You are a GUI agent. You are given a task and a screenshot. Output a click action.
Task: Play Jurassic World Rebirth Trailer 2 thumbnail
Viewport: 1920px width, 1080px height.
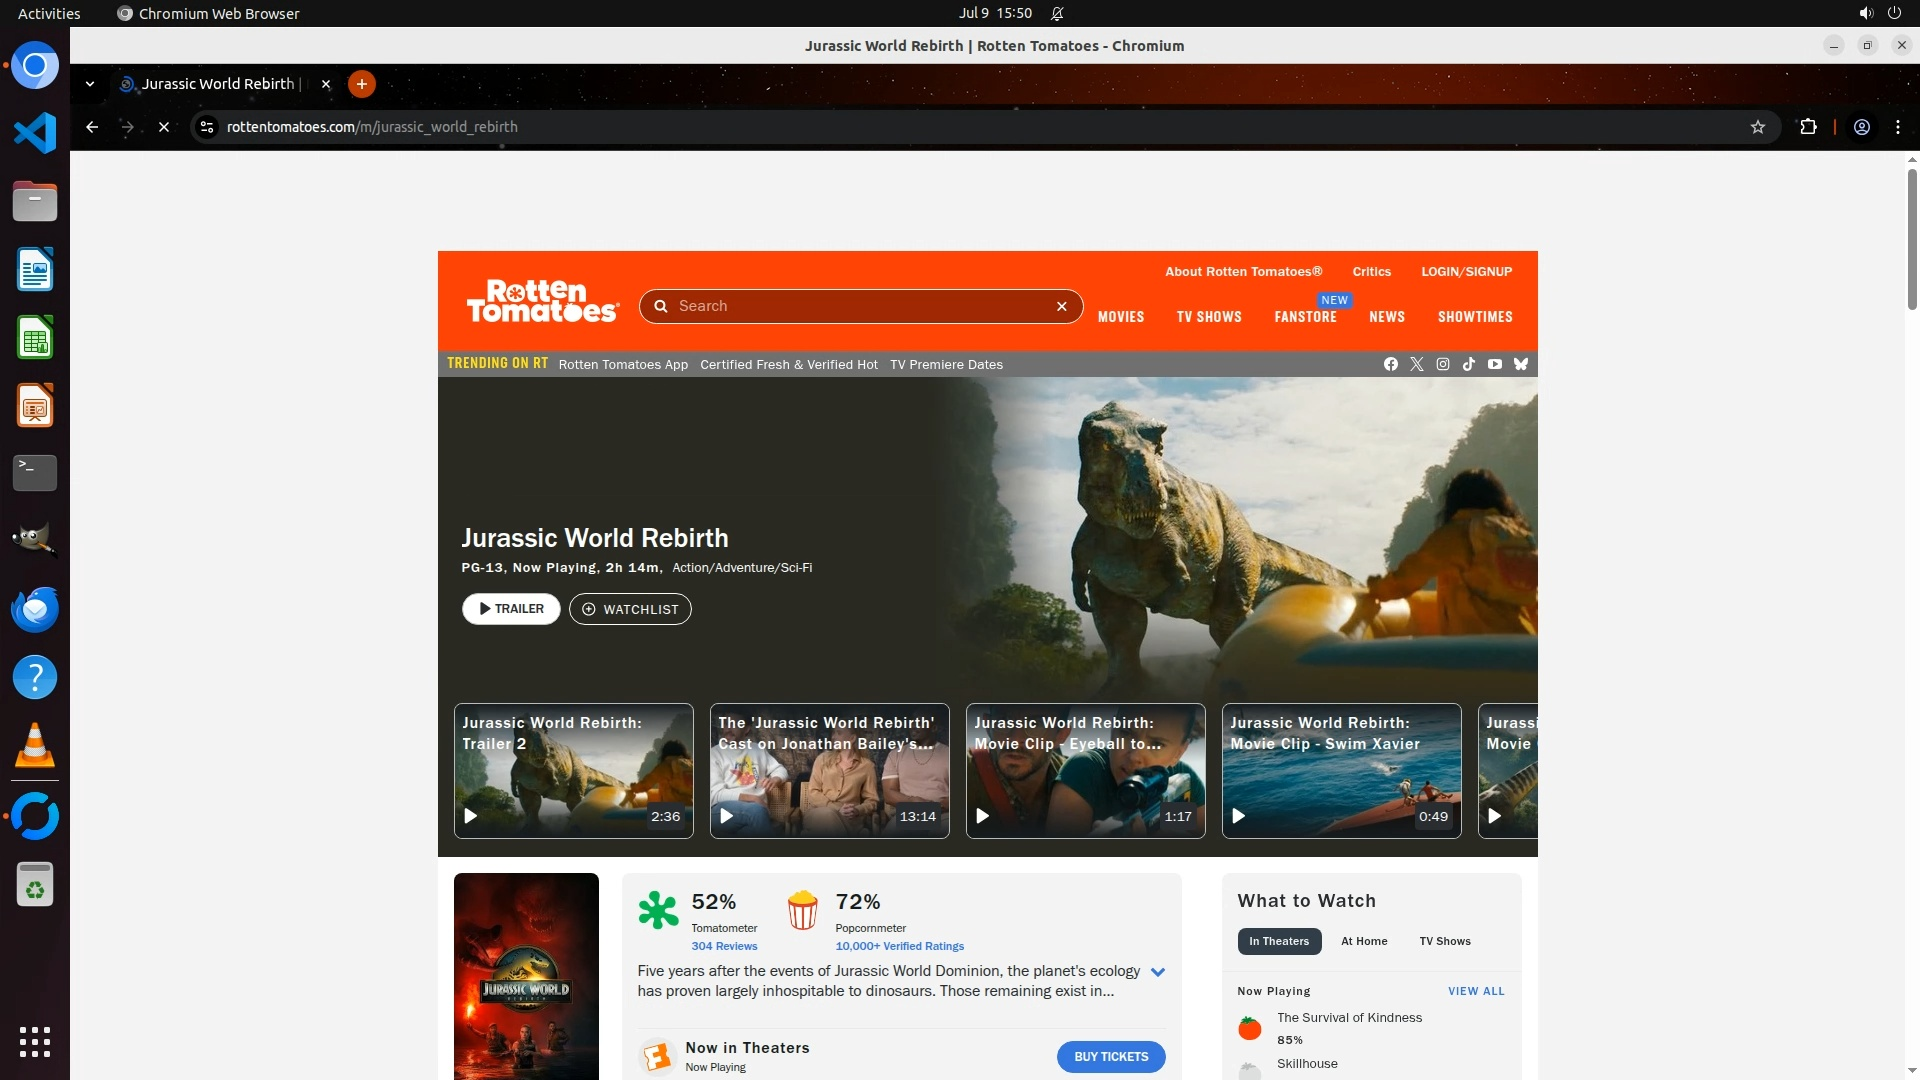coord(573,771)
